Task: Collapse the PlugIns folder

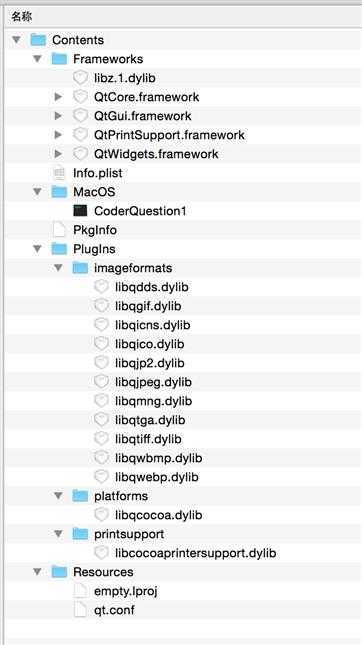Action: click(37, 249)
